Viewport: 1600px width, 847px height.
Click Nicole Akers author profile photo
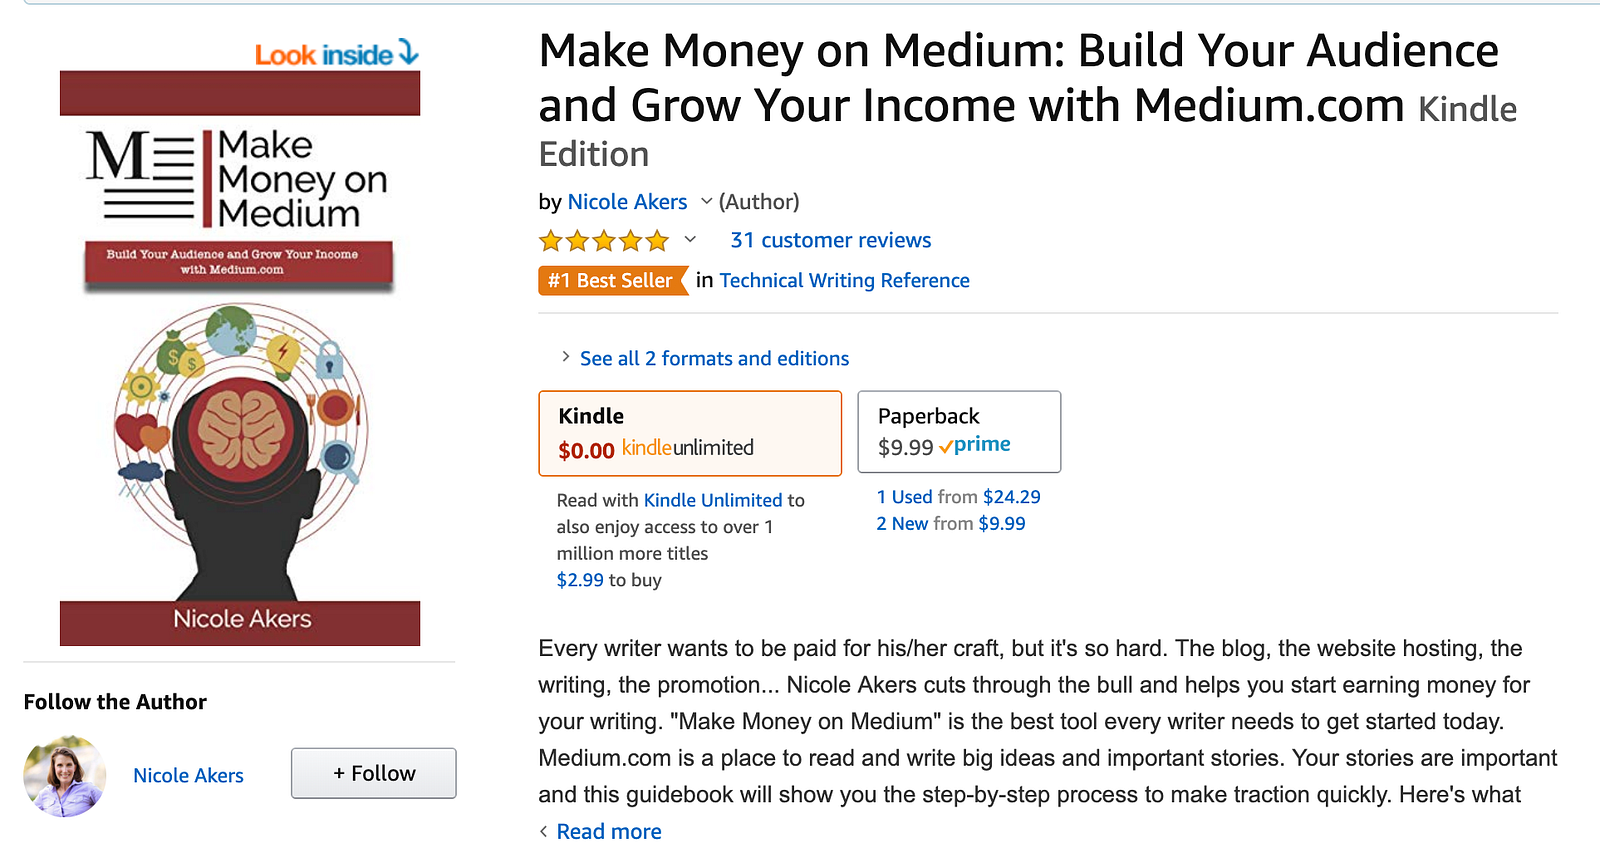[65, 776]
